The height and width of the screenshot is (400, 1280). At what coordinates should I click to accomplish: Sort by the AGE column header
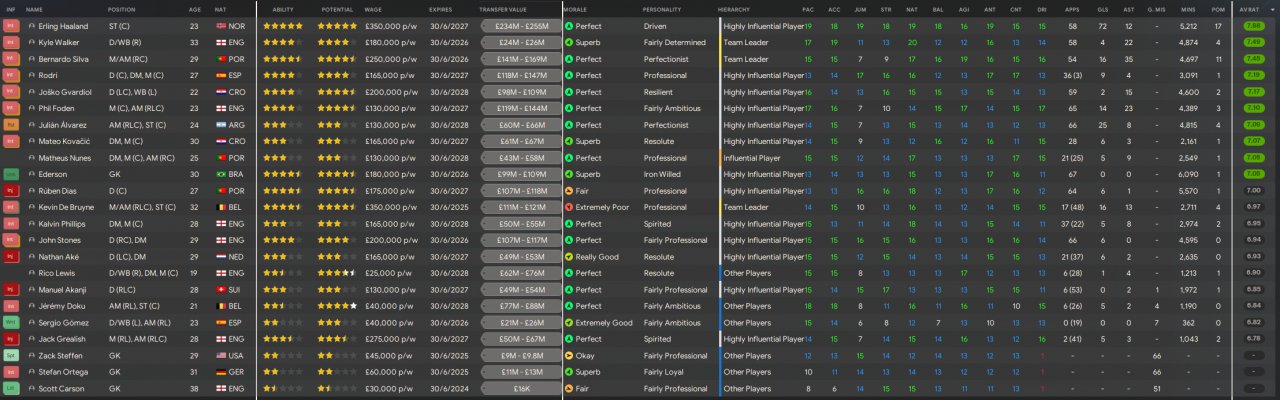[x=194, y=8]
